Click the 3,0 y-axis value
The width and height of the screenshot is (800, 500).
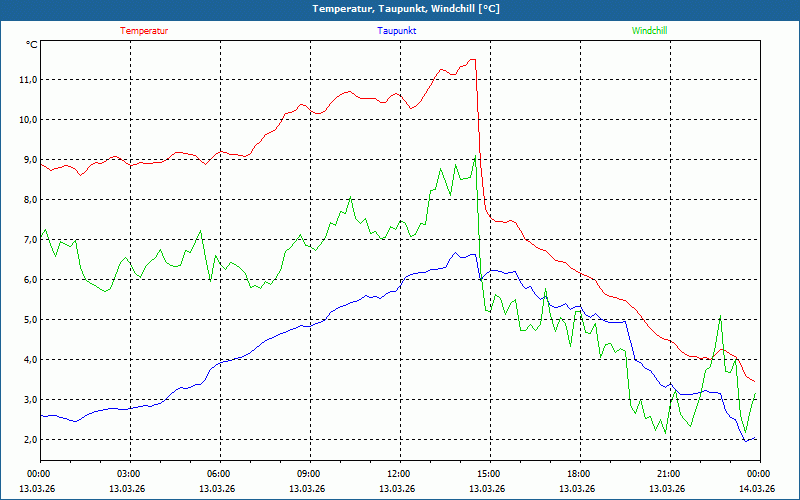(31, 399)
